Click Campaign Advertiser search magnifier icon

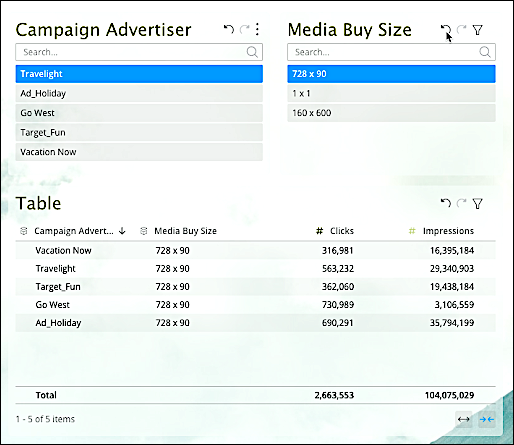[x=252, y=52]
